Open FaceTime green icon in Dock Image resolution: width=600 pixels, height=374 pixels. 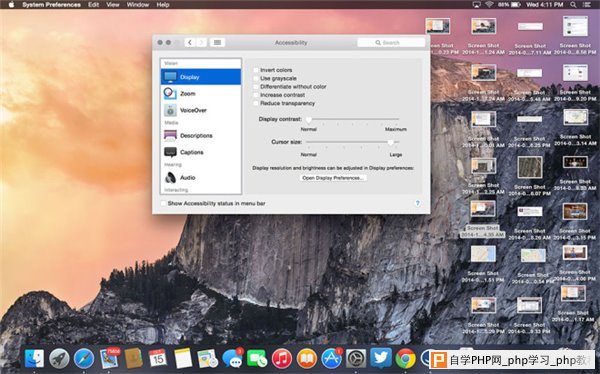[x=257, y=359]
